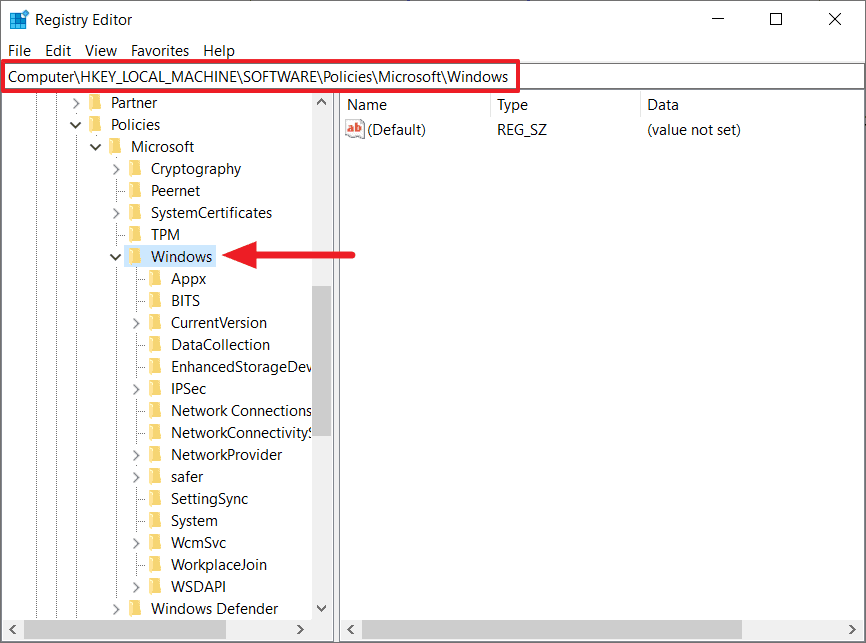Click the safer folder icon
The width and height of the screenshot is (866, 643).
(x=156, y=477)
